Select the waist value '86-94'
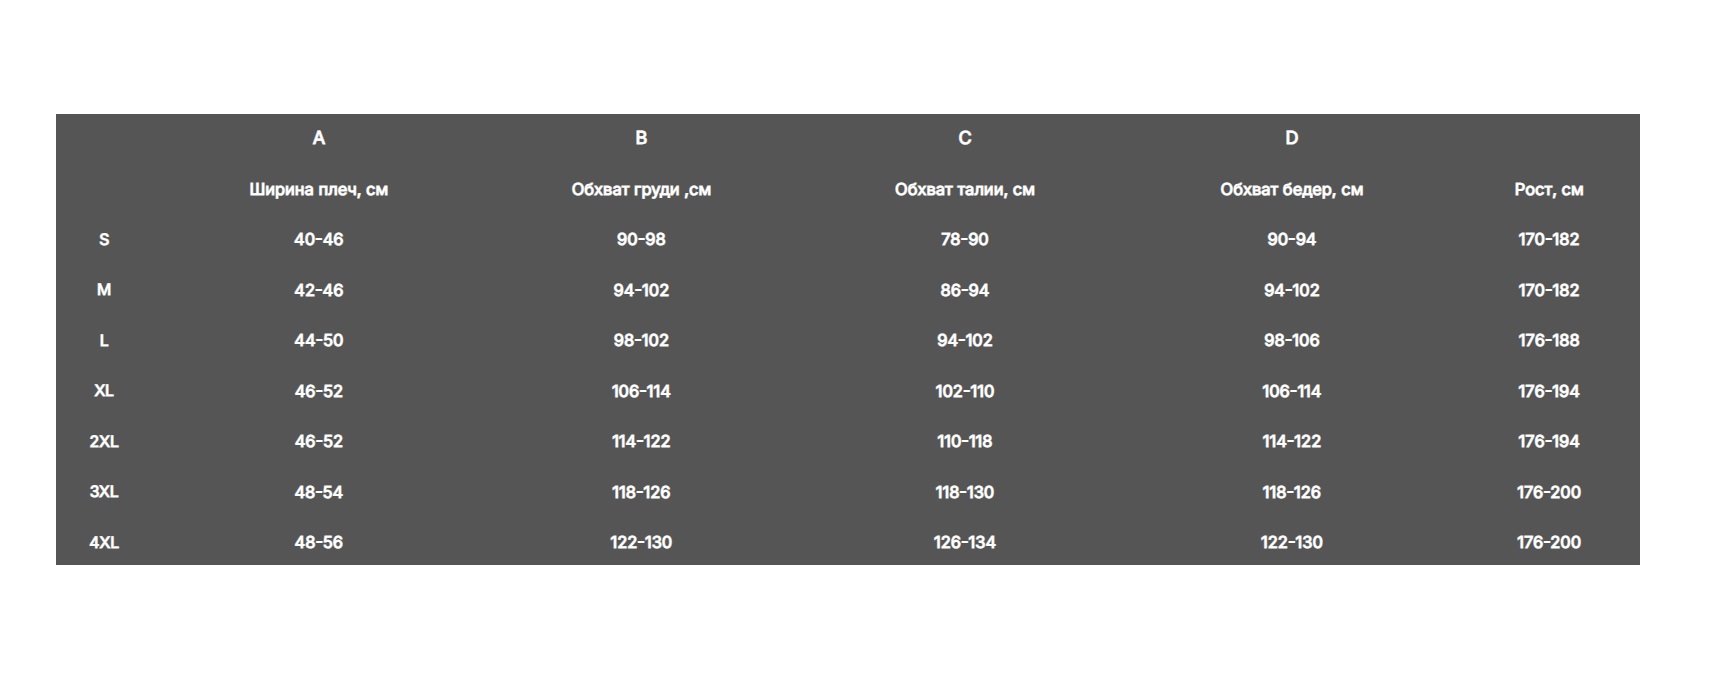The width and height of the screenshot is (1736, 696). click(964, 290)
